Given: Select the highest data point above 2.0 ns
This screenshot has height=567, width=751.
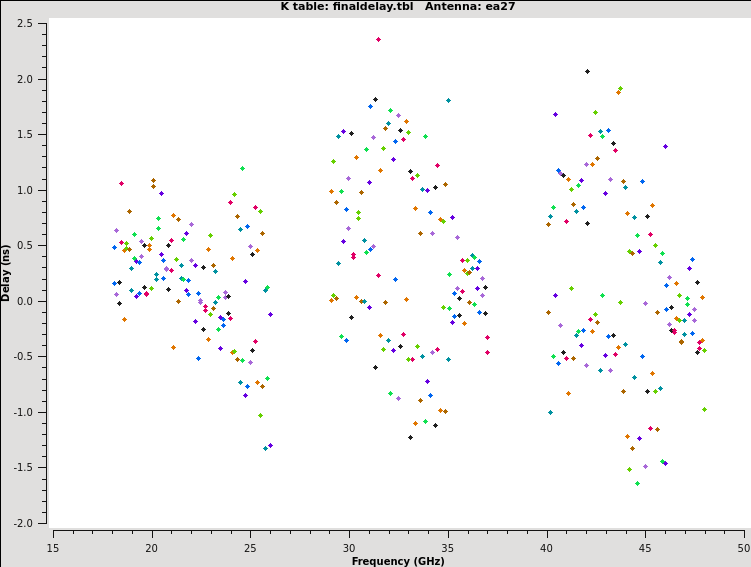Looking at the screenshot, I should coord(378,40).
